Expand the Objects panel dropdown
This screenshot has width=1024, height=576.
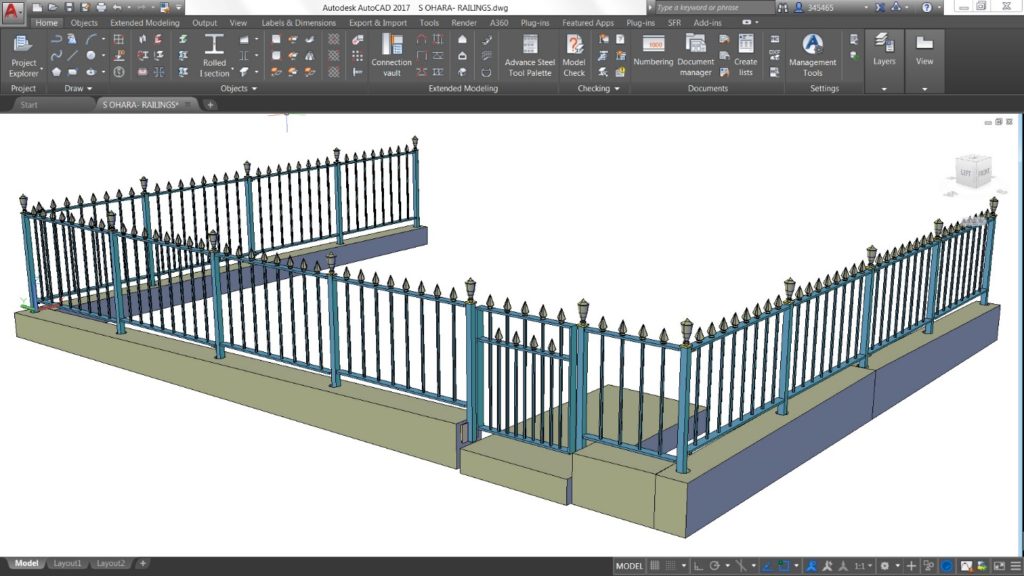point(238,89)
